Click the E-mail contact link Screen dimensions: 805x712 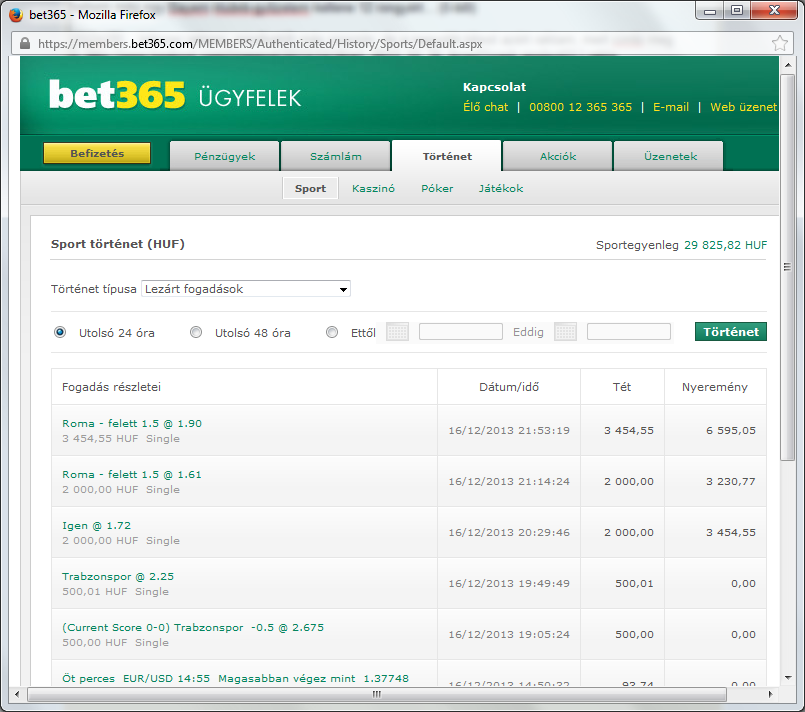click(x=670, y=107)
